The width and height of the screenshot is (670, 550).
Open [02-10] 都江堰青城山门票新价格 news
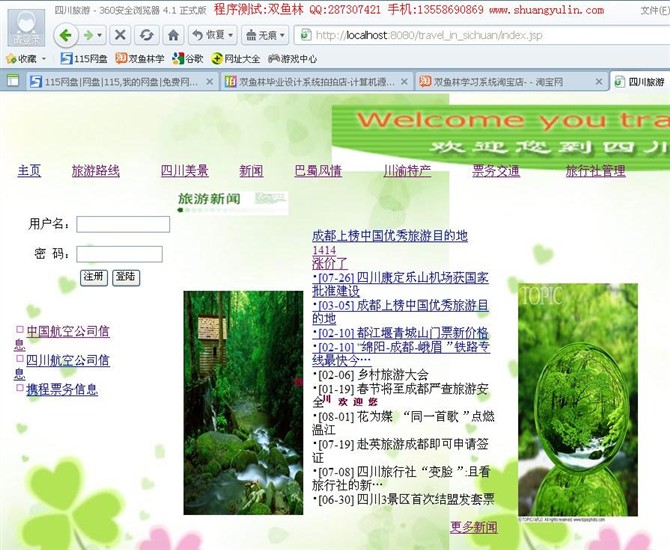401,333
